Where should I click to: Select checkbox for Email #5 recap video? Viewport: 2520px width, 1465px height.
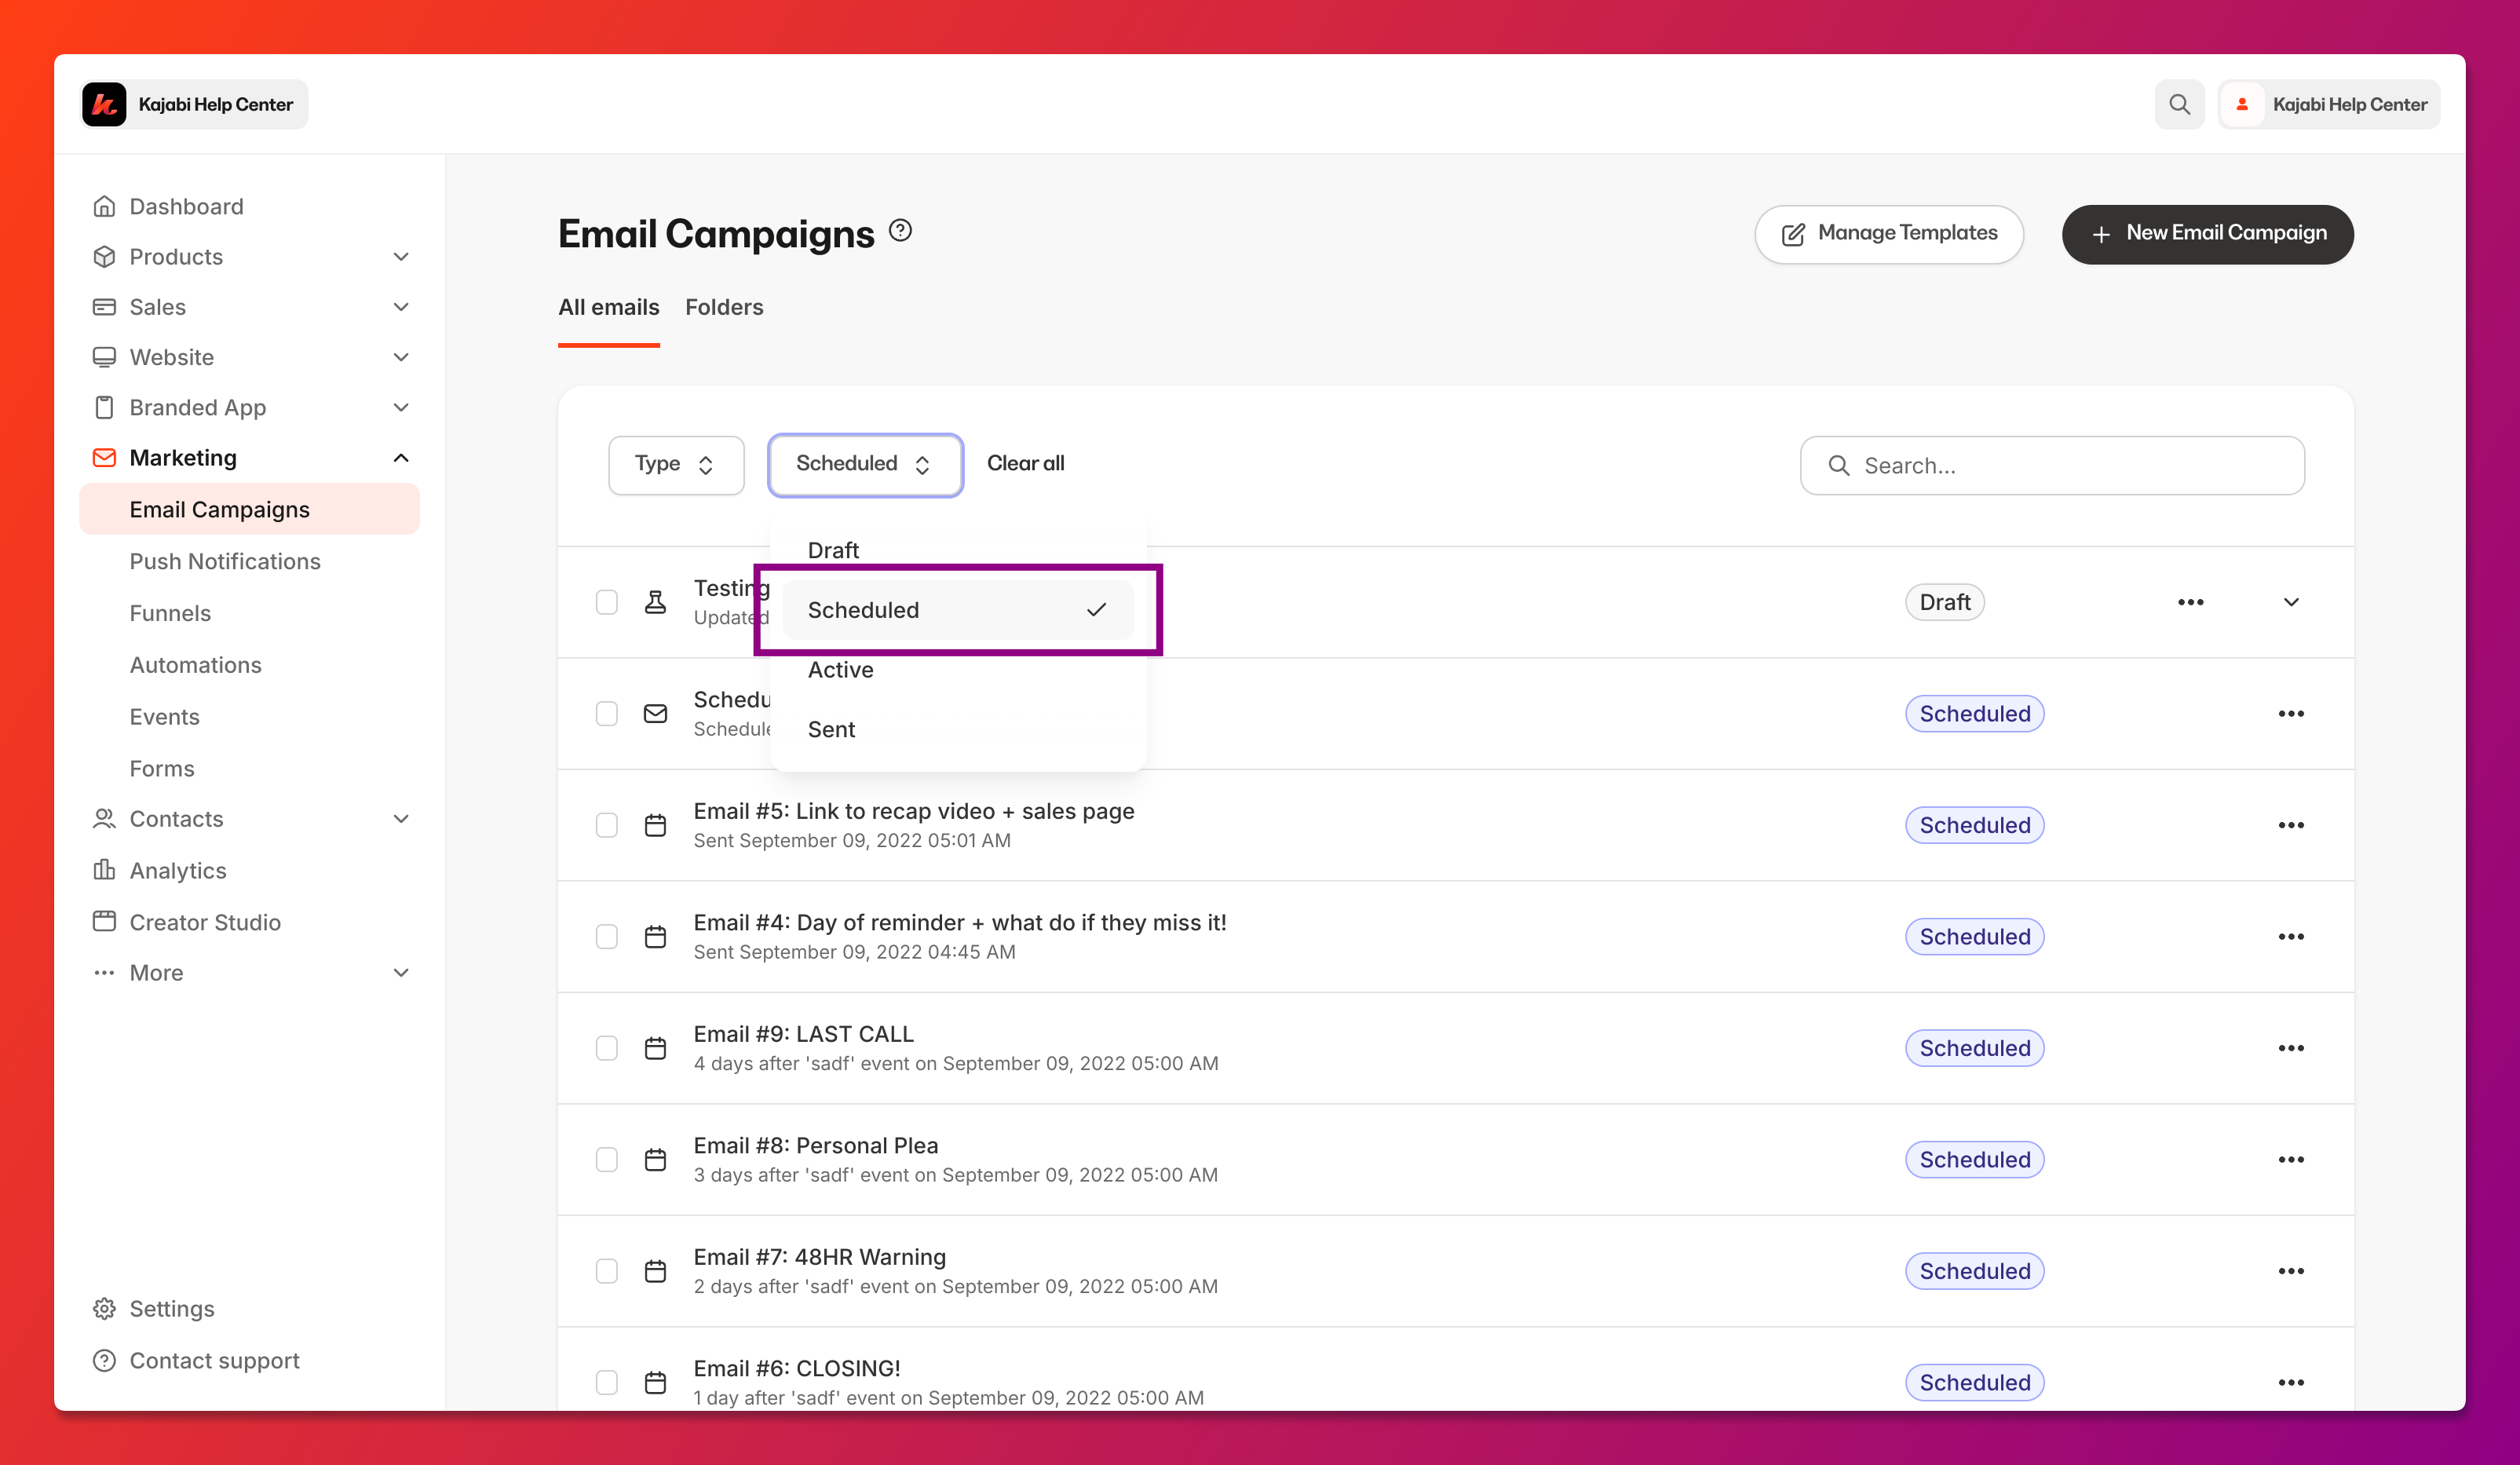pos(607,825)
